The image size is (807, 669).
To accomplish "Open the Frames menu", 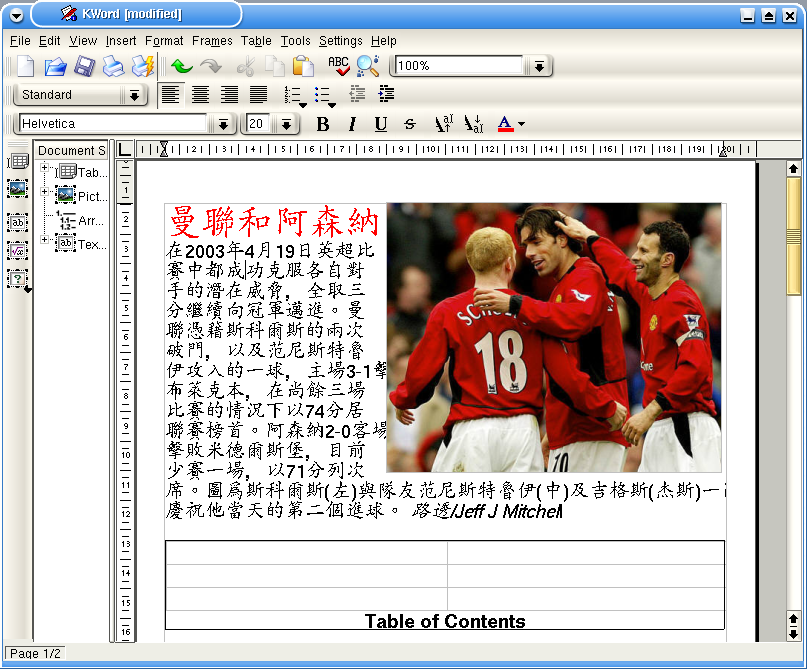I will click(x=212, y=41).
